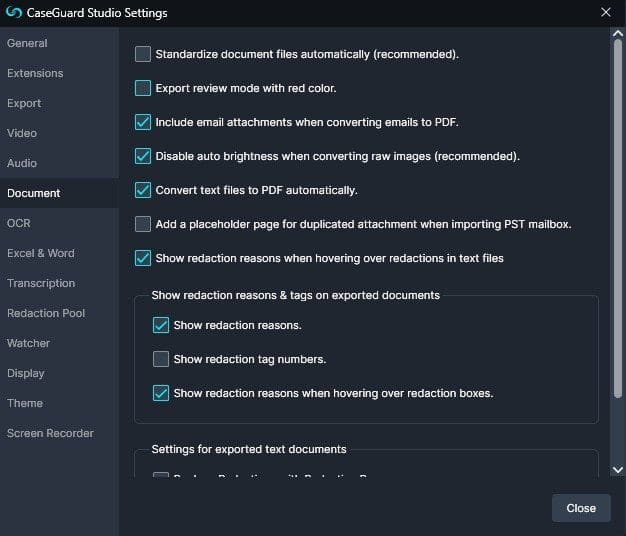626x536 pixels.
Task: Click the vertical scrollbar thumb of settings panel
Action: pos(618,218)
